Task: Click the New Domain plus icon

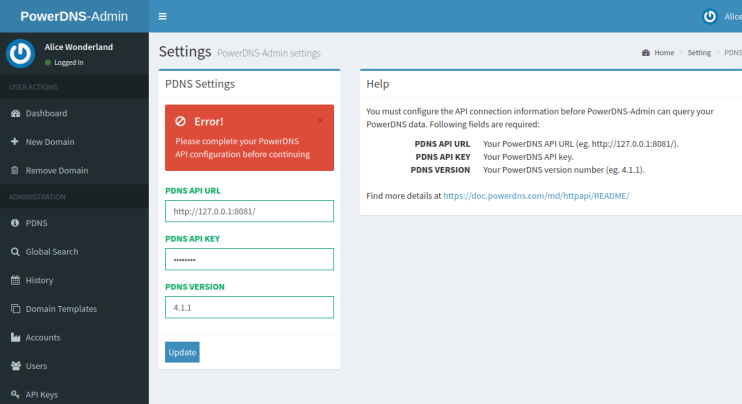Action: click(15, 142)
